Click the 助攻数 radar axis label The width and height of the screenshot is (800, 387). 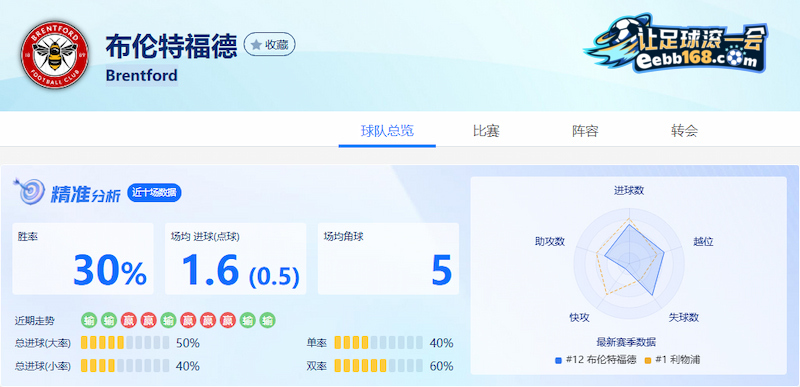point(550,241)
